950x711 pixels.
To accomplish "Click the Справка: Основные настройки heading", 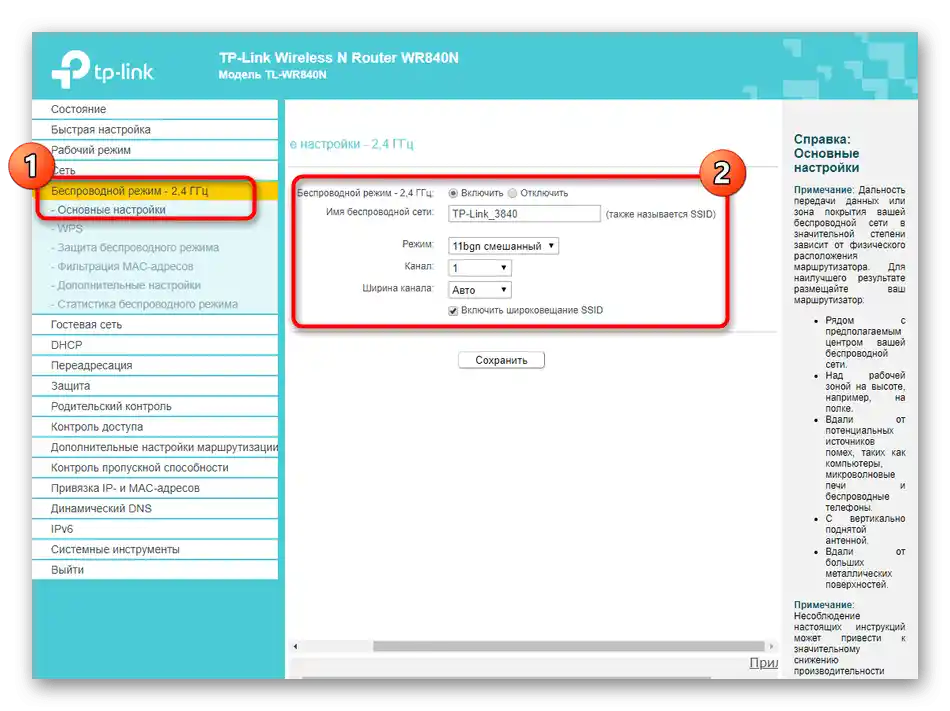I will click(826, 154).
